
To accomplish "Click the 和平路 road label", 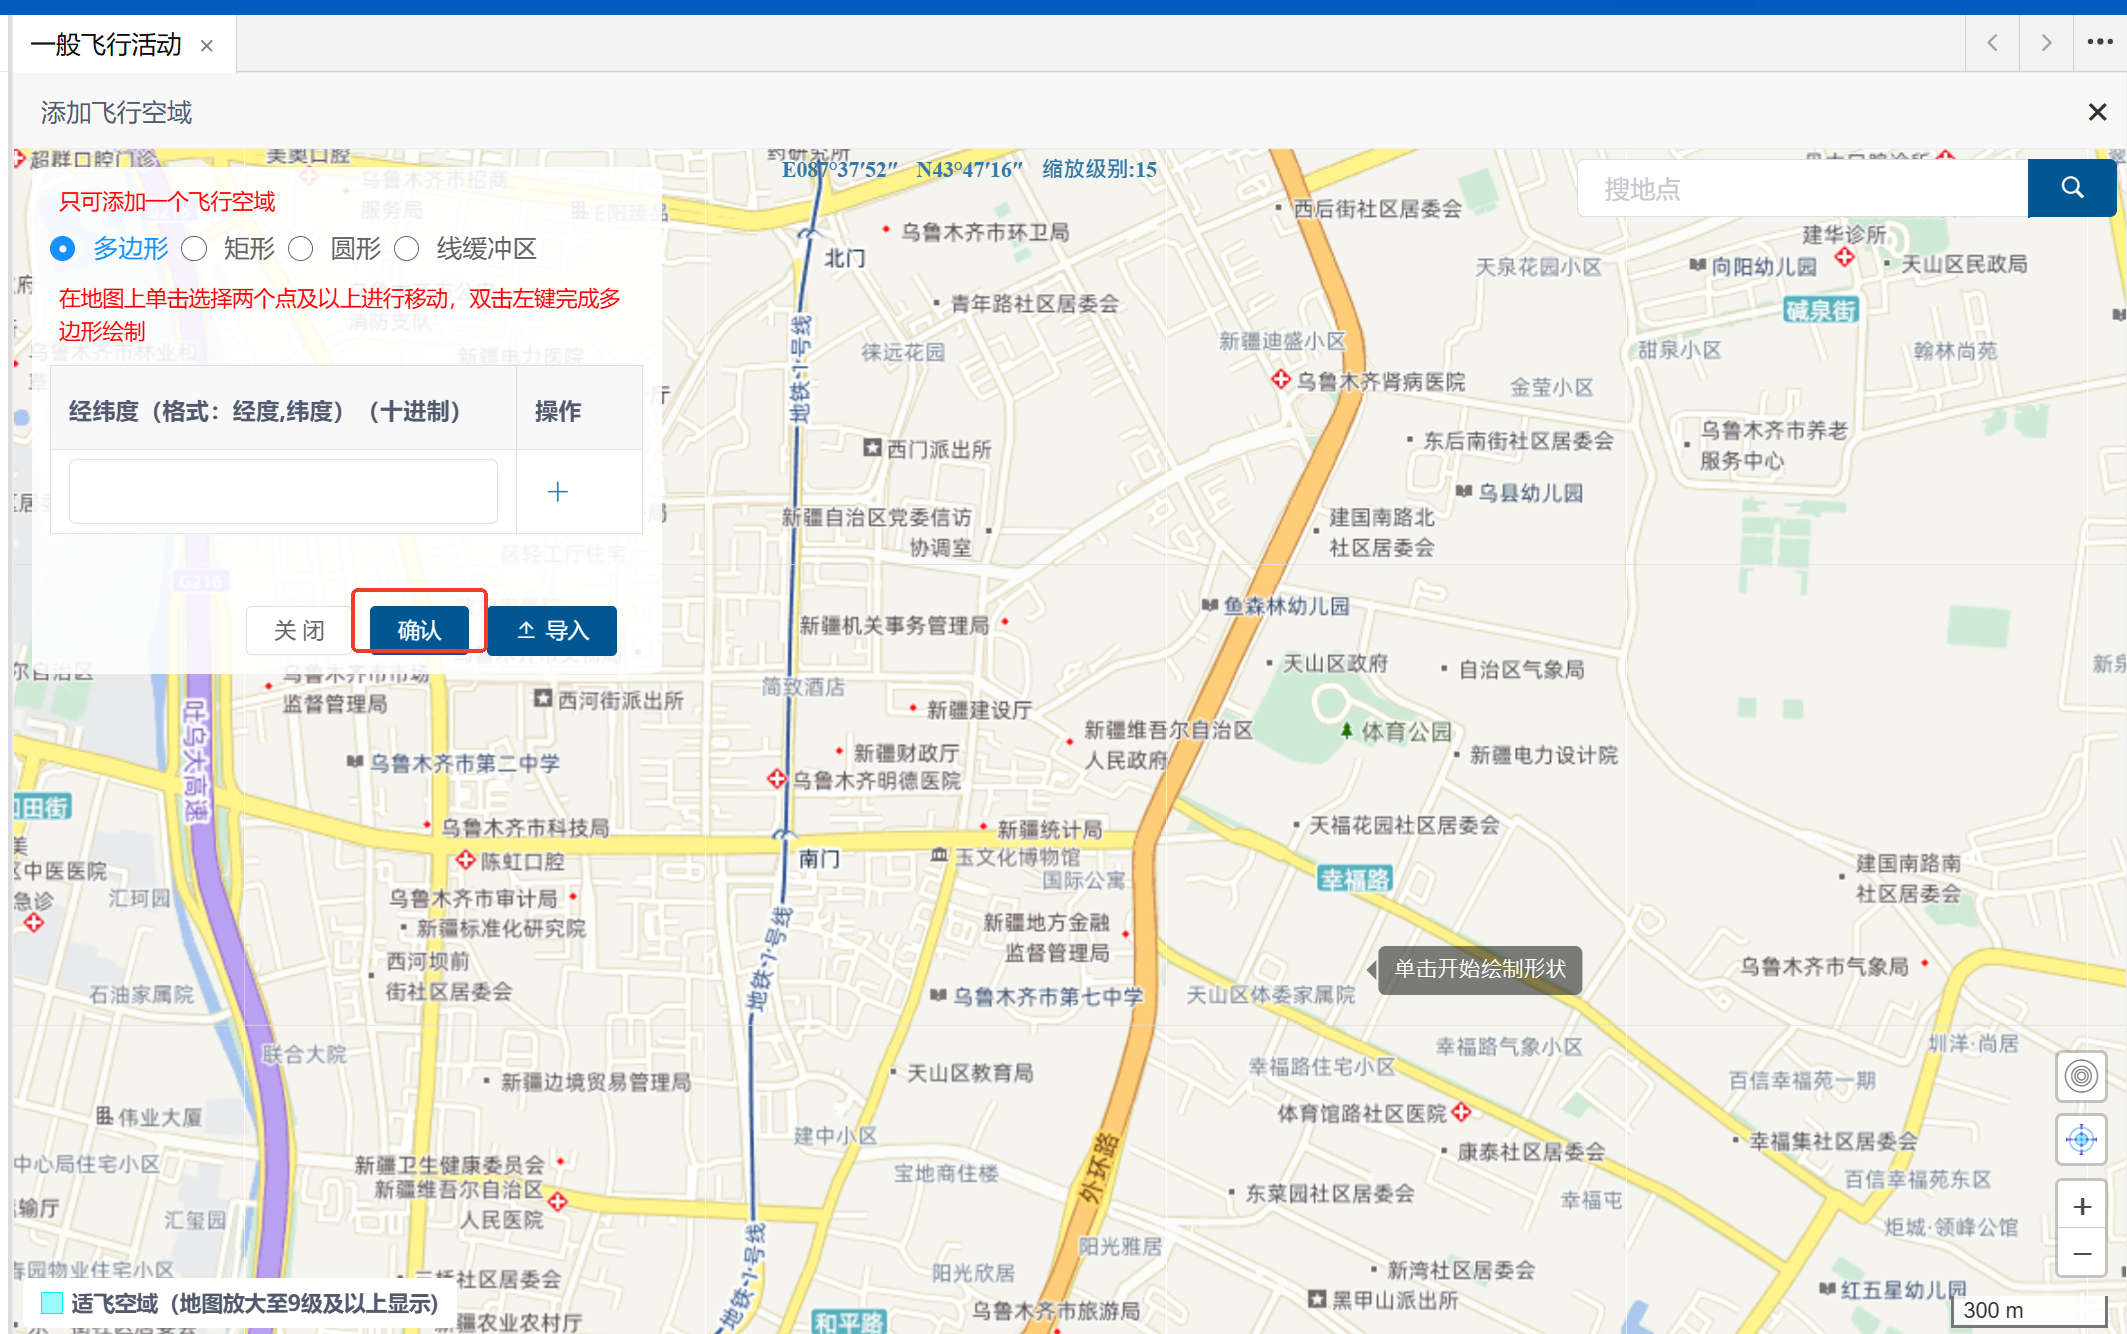I will [x=849, y=1322].
